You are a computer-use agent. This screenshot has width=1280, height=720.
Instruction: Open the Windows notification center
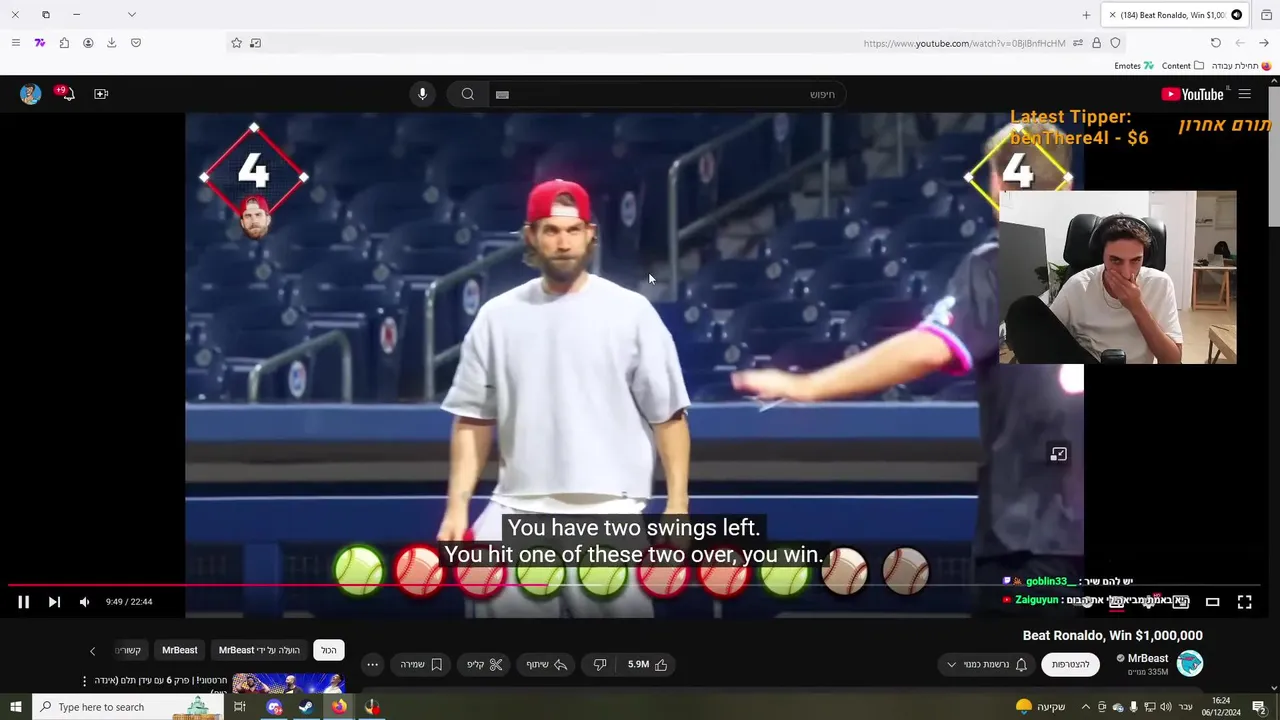click(1259, 707)
